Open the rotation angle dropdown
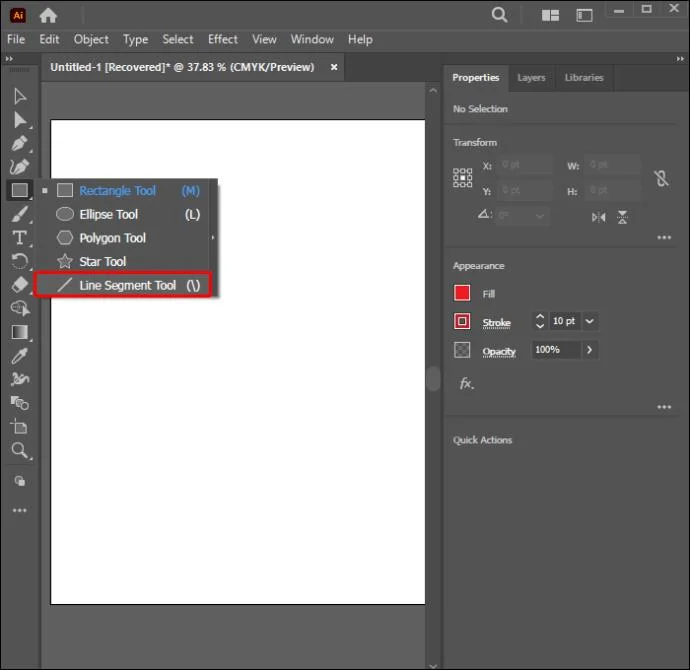The width and height of the screenshot is (690, 670). [x=540, y=216]
